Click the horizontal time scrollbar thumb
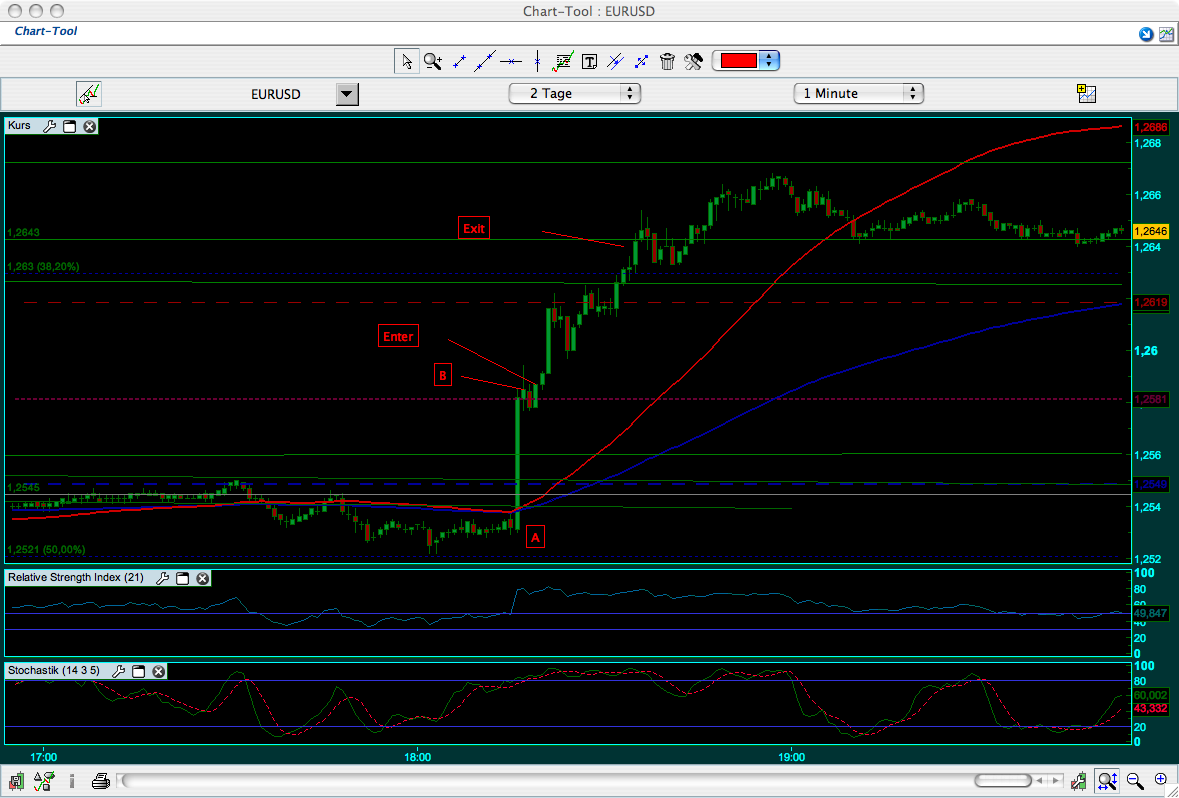The width and height of the screenshot is (1179, 798). [x=1003, y=781]
